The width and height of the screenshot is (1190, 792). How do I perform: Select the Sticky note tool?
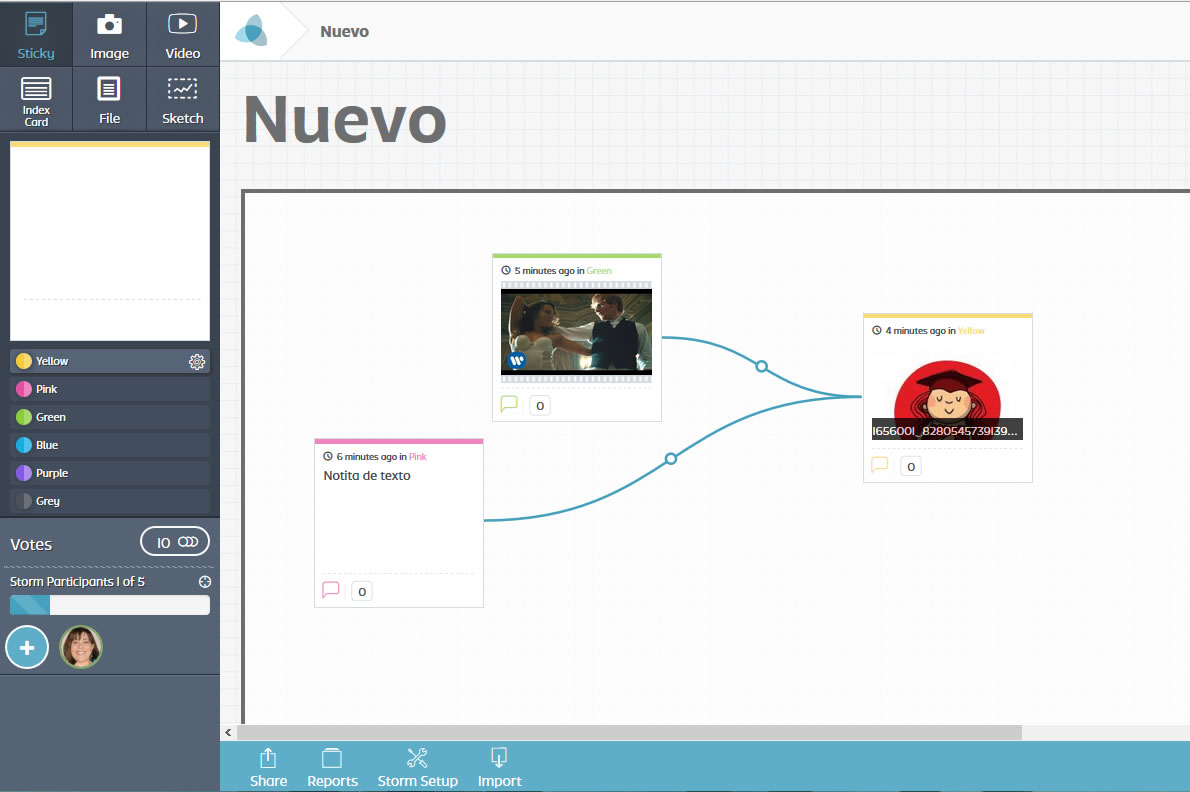click(x=36, y=35)
